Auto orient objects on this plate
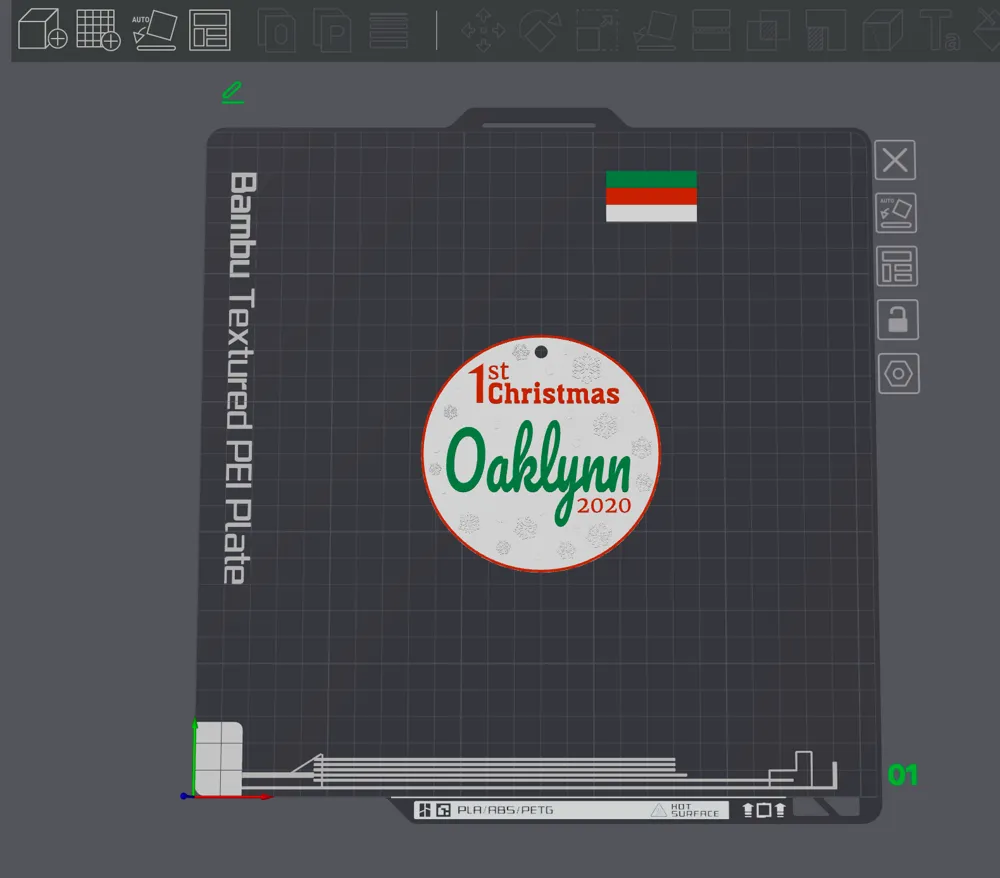This screenshot has height=878, width=1000. [x=896, y=213]
